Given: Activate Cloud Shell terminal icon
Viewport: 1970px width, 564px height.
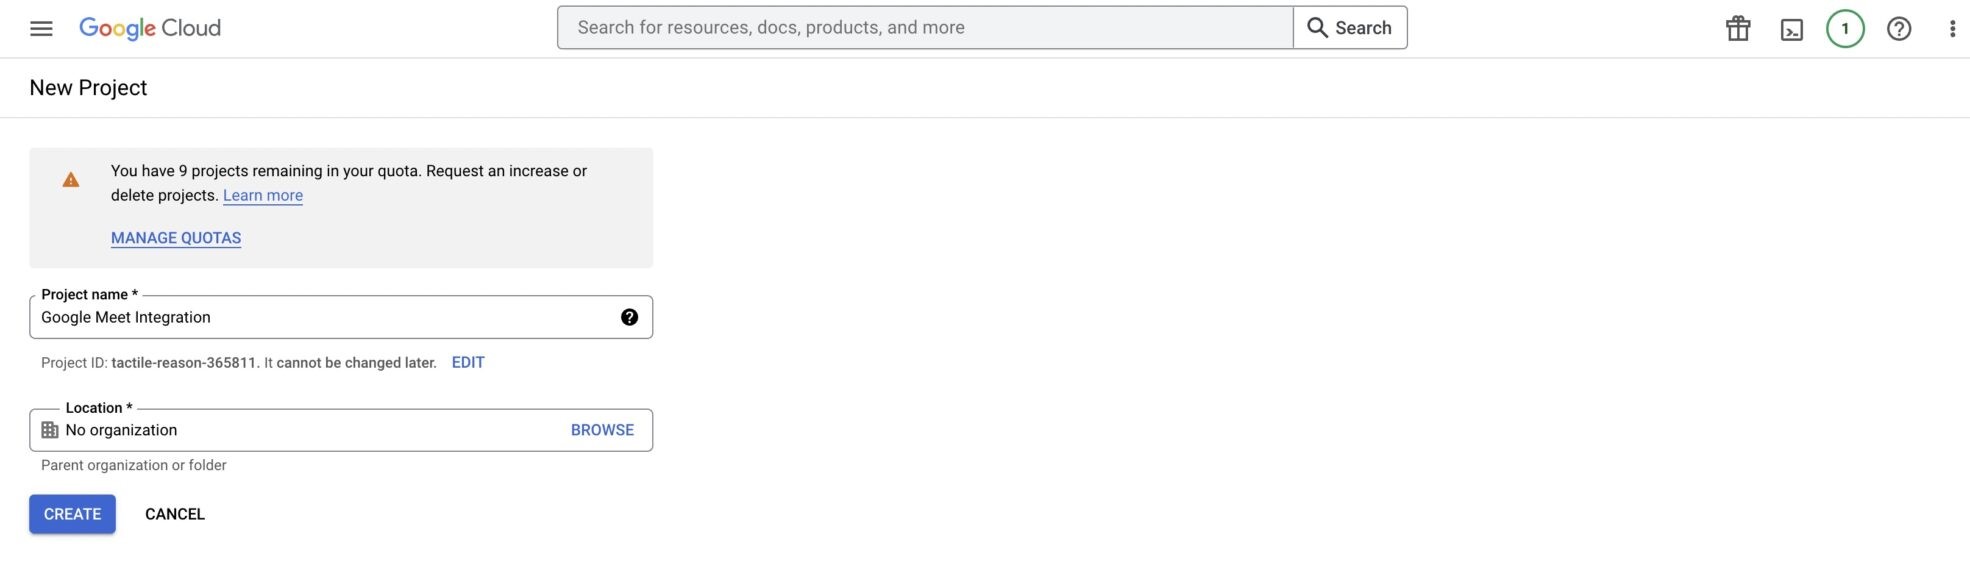Looking at the screenshot, I should [1792, 29].
